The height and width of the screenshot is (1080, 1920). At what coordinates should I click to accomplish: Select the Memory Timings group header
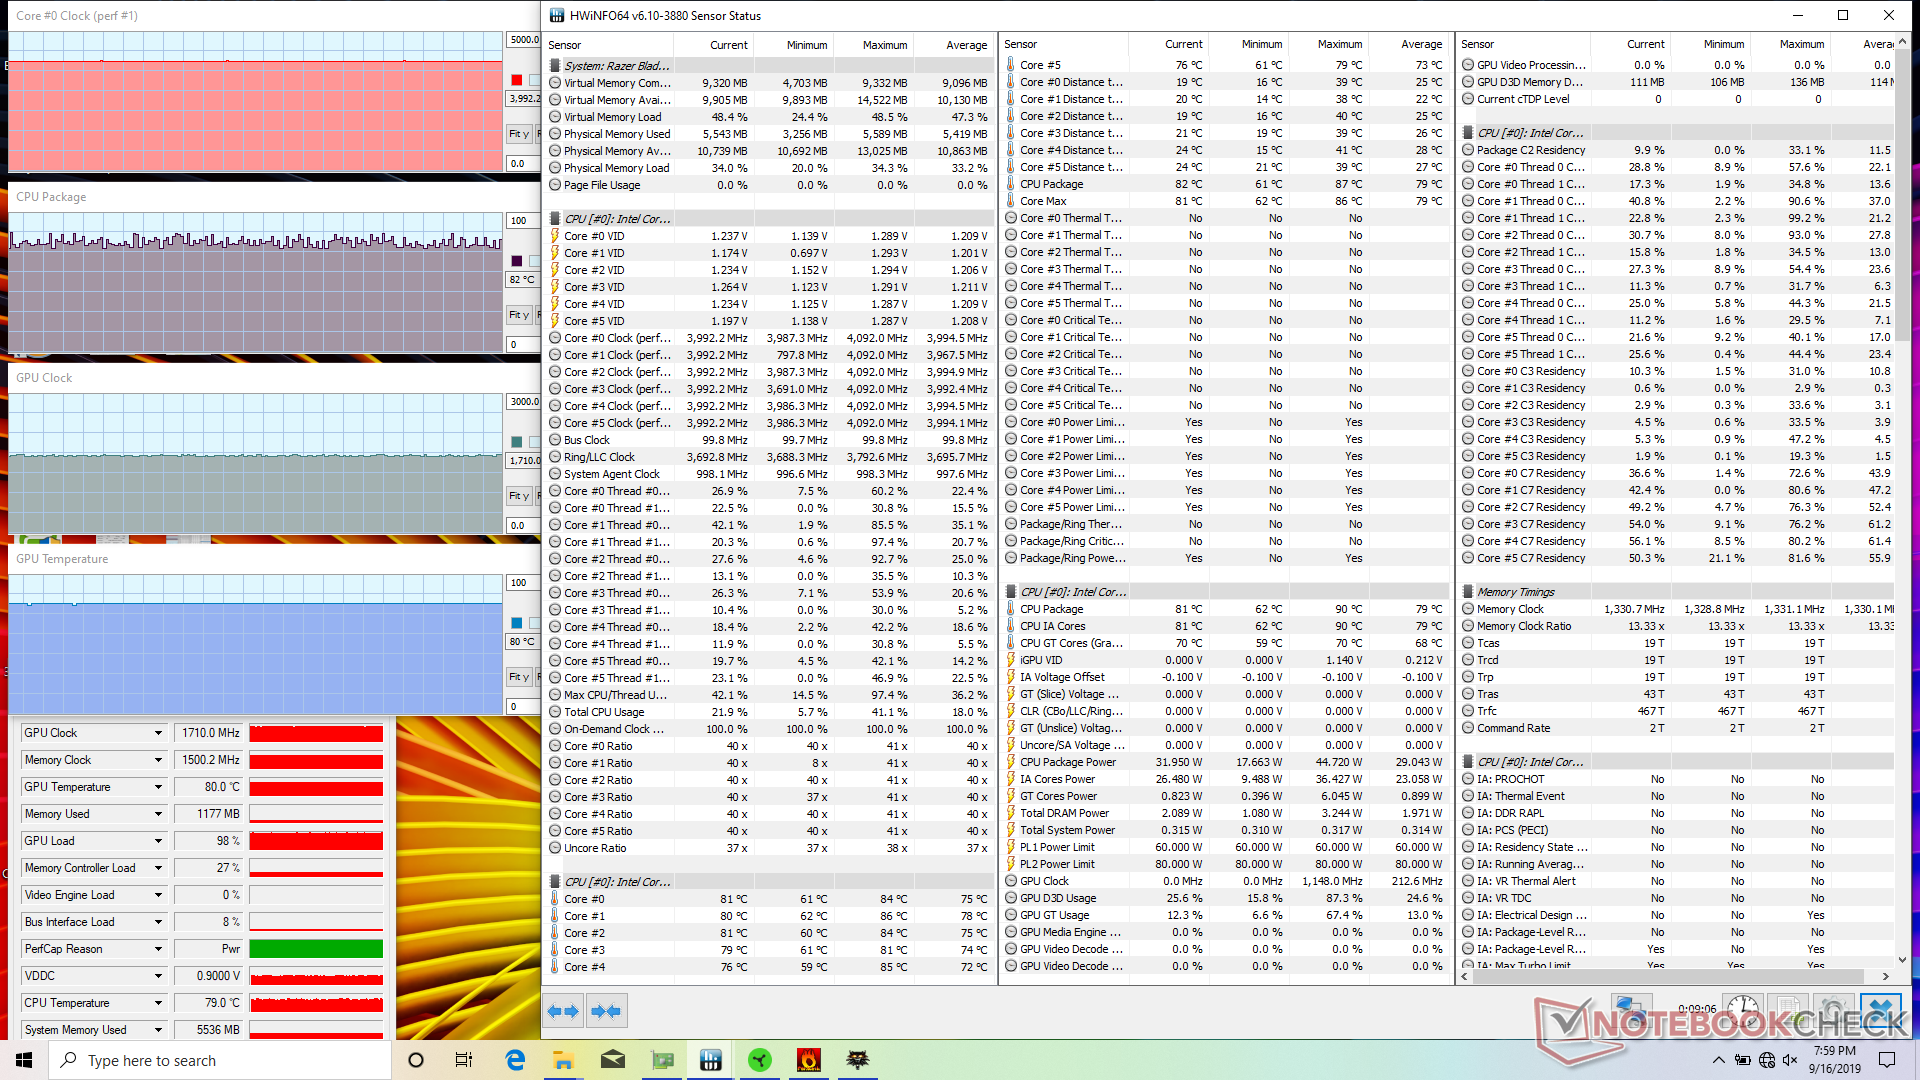(x=1677, y=592)
